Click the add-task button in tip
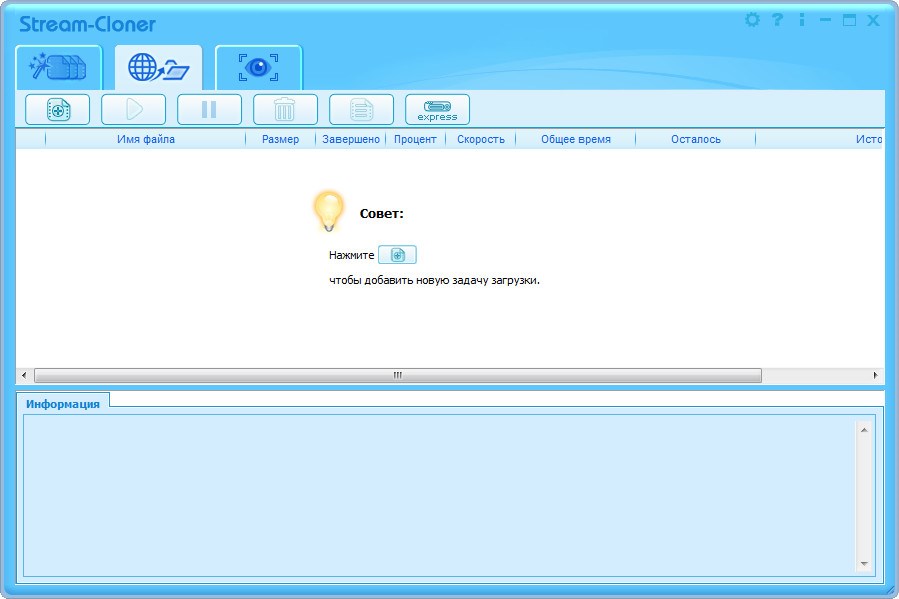The height and width of the screenshot is (599, 899). 397,255
